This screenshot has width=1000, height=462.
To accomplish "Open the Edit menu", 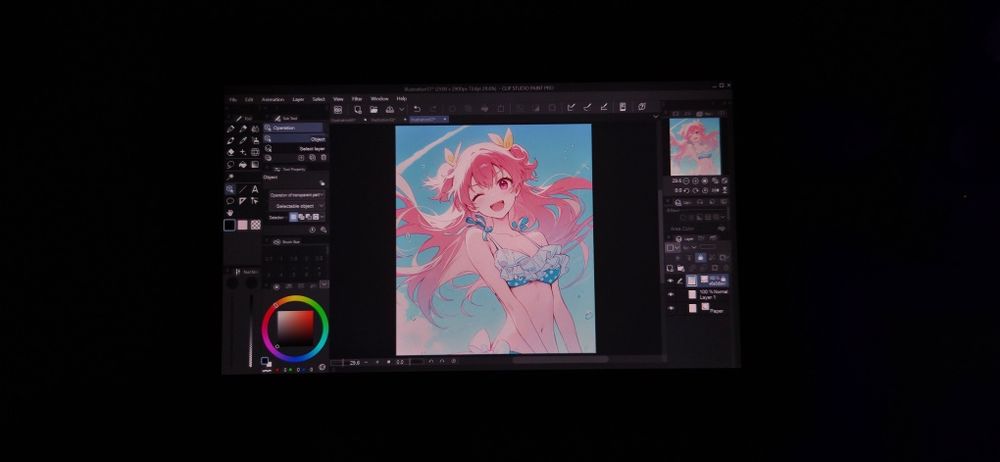I will [249, 100].
